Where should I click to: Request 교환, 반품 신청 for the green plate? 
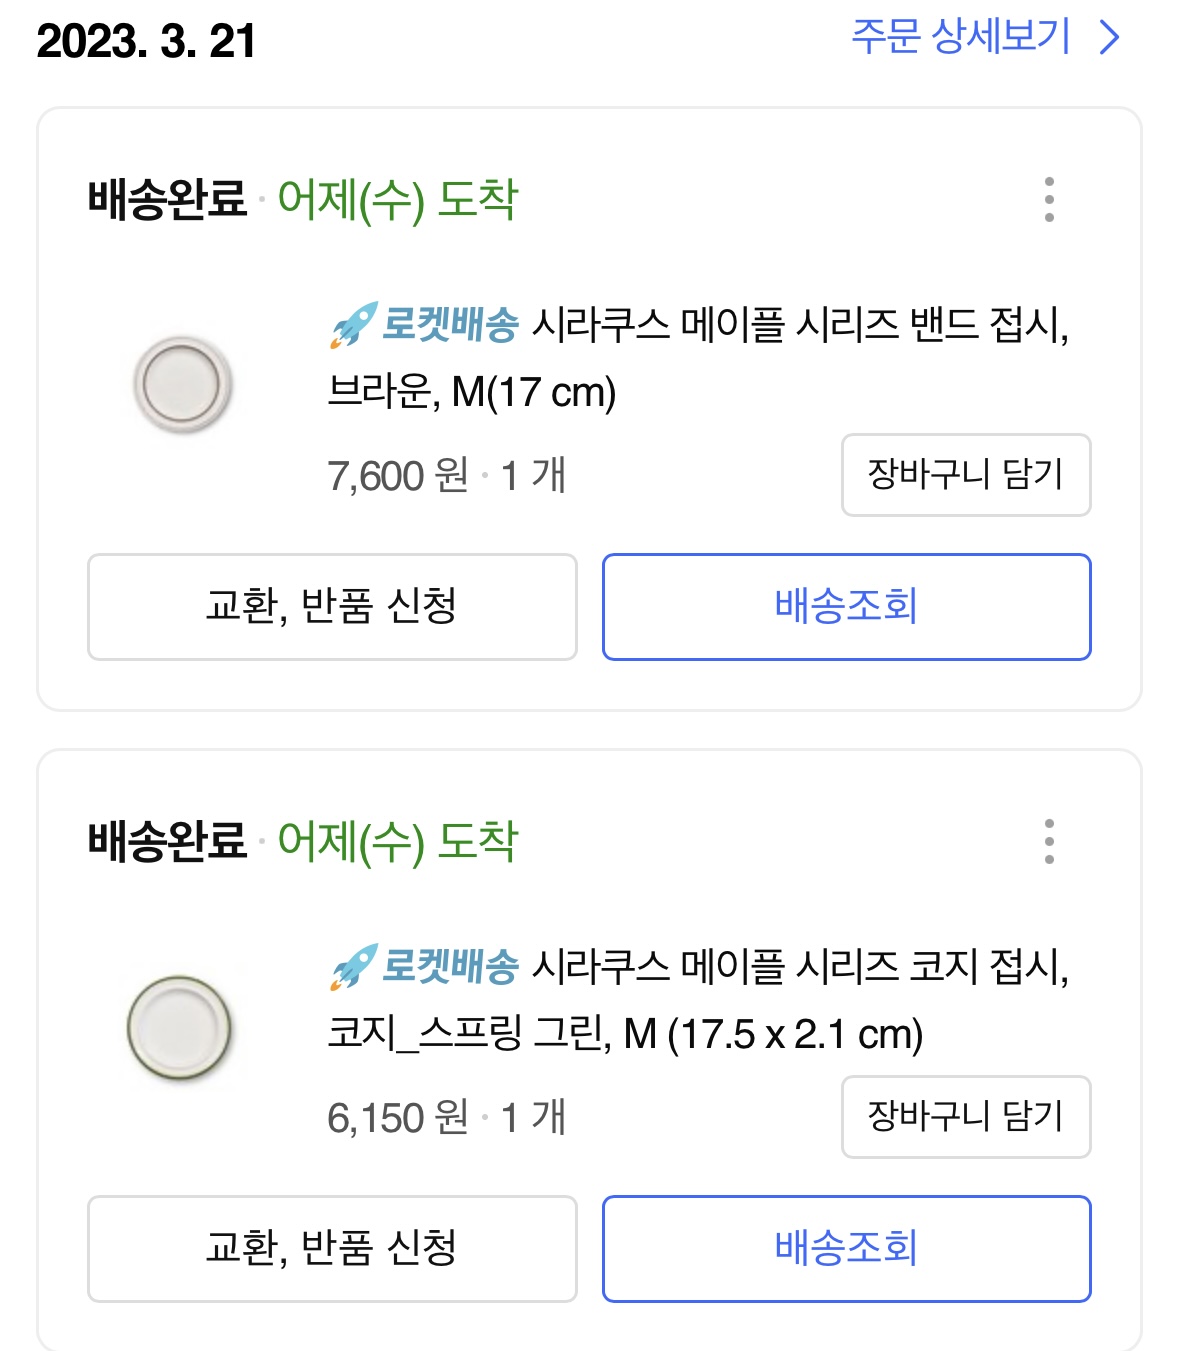pyautogui.click(x=332, y=1249)
